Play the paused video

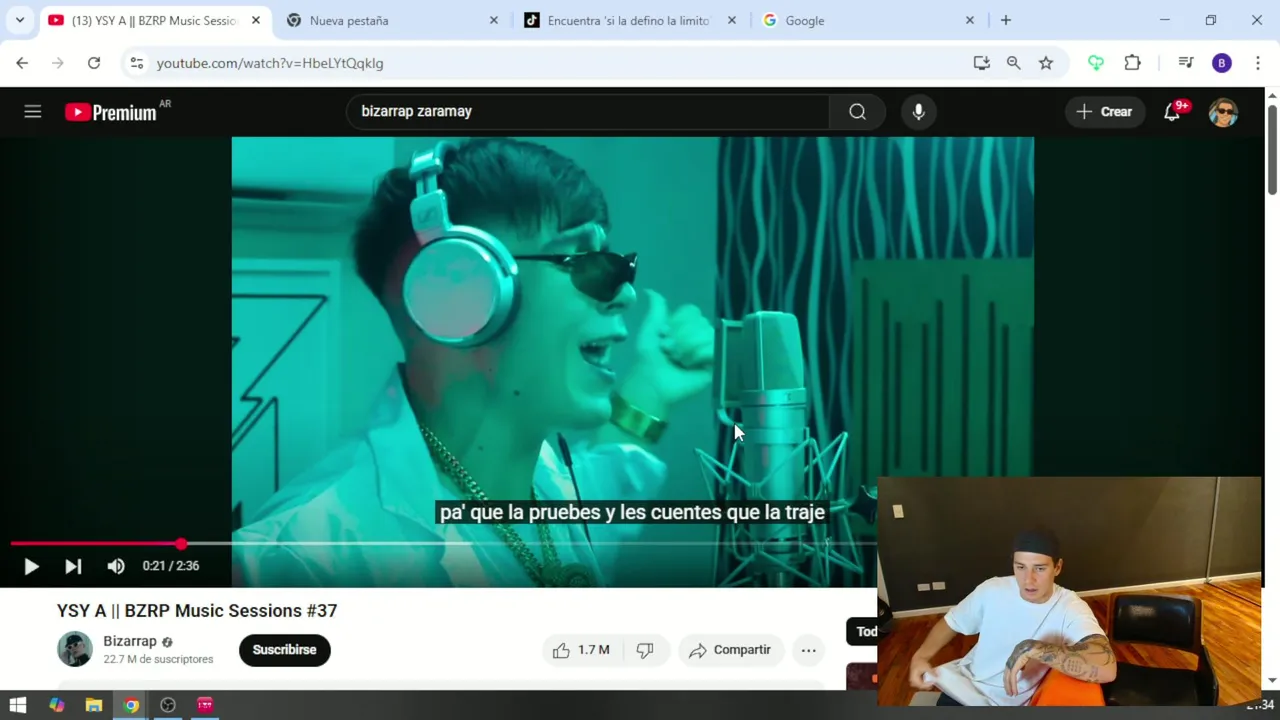31,566
